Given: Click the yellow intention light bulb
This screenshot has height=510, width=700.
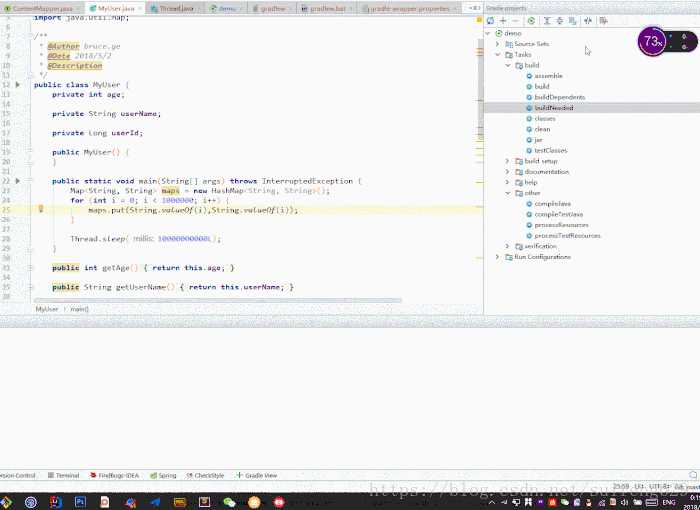Looking at the screenshot, I should (x=41, y=209).
